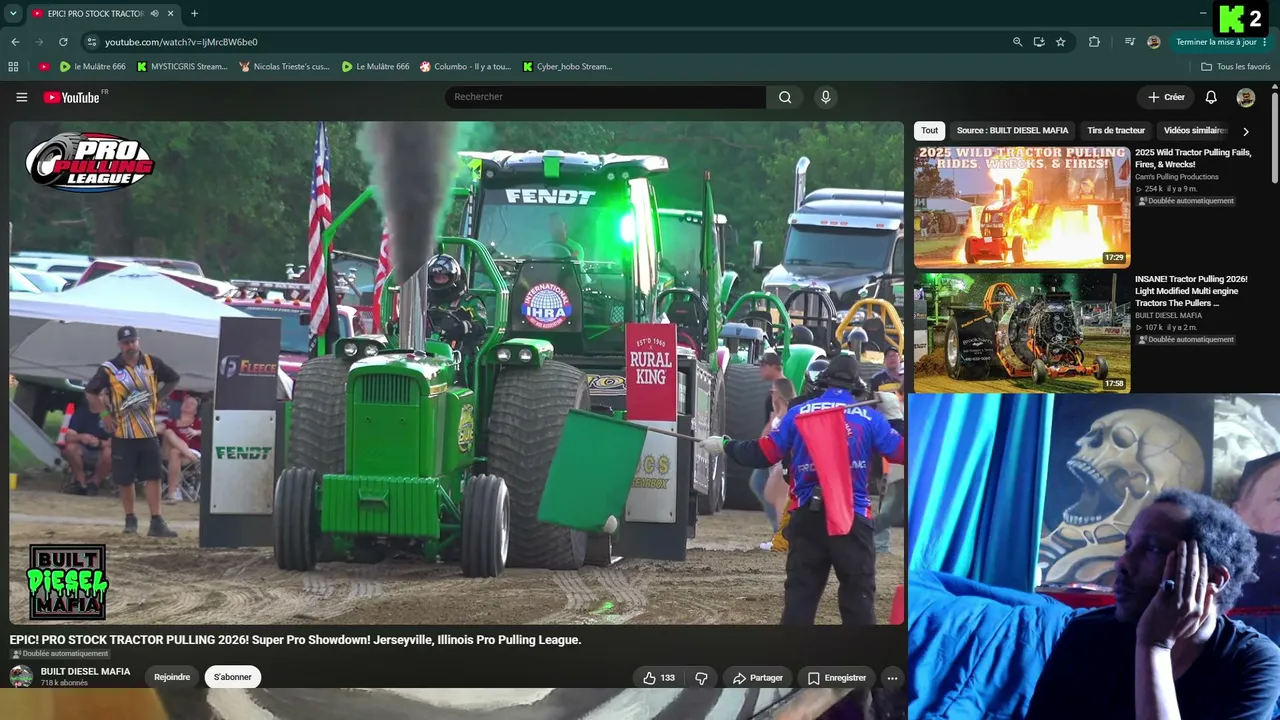Open the BUILT DIESEL MAFIA channel name link
The image size is (1280, 720).
(85, 672)
